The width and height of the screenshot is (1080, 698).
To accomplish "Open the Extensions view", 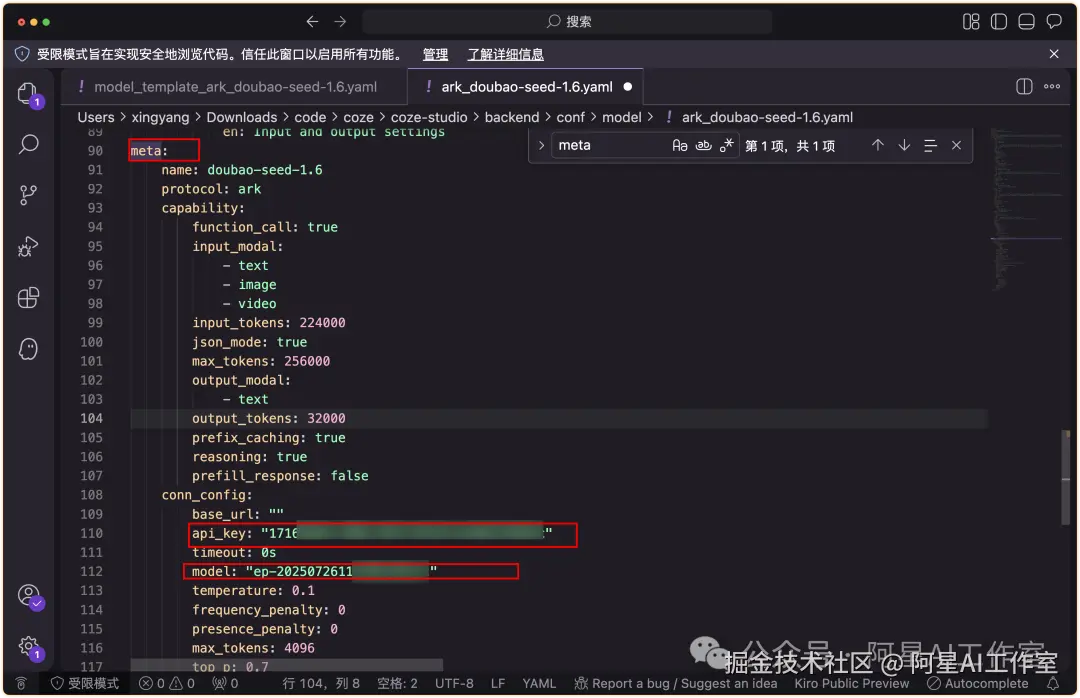I will pyautogui.click(x=28, y=298).
